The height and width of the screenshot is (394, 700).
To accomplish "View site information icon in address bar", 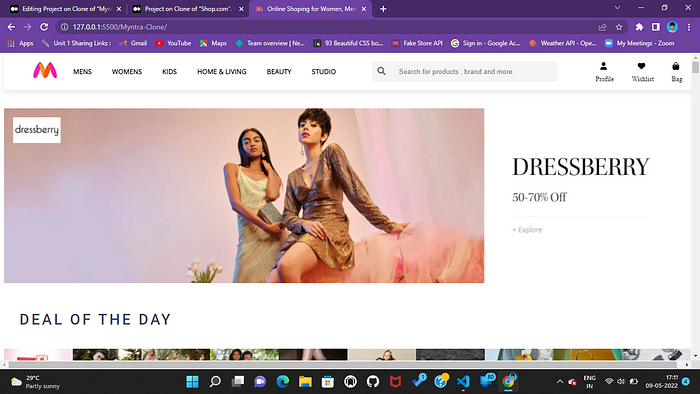I will pos(64,27).
